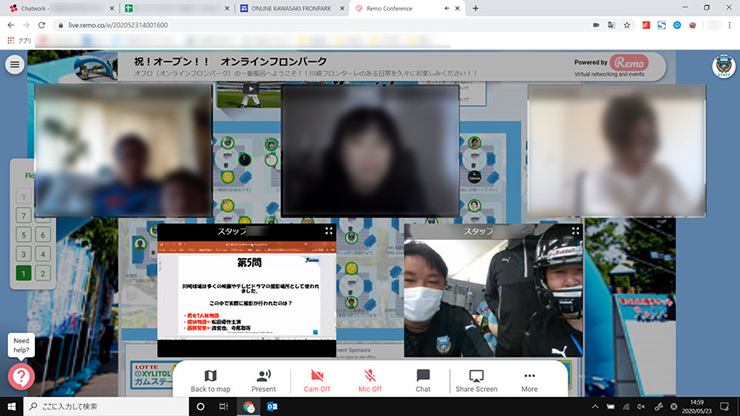The height and width of the screenshot is (416, 740).
Task: Toggle the Cam Off camera control
Action: tap(317, 381)
